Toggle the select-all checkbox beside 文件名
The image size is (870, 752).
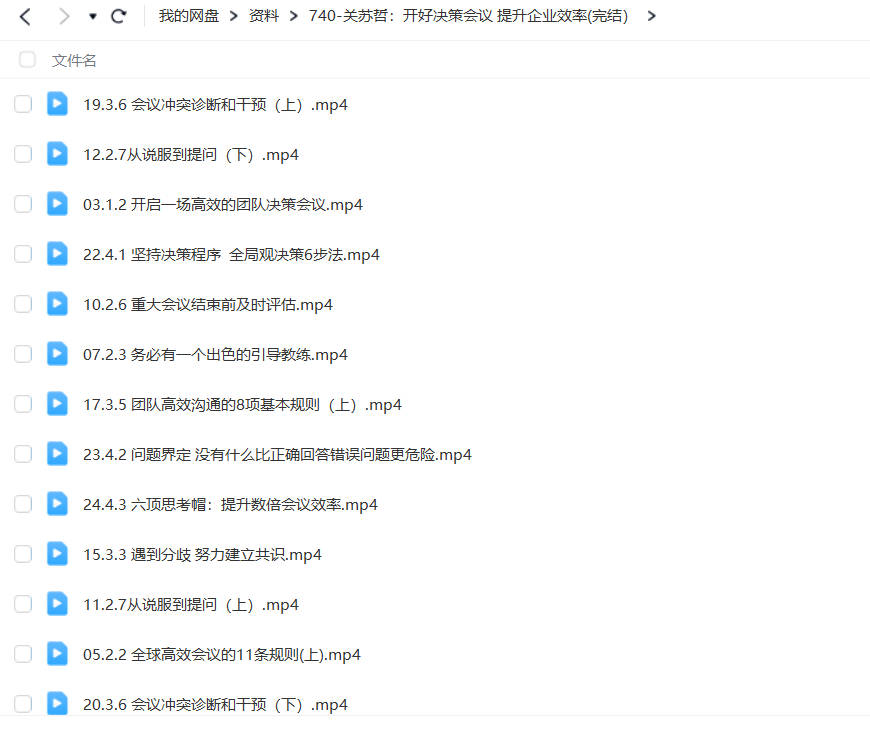[x=27, y=59]
